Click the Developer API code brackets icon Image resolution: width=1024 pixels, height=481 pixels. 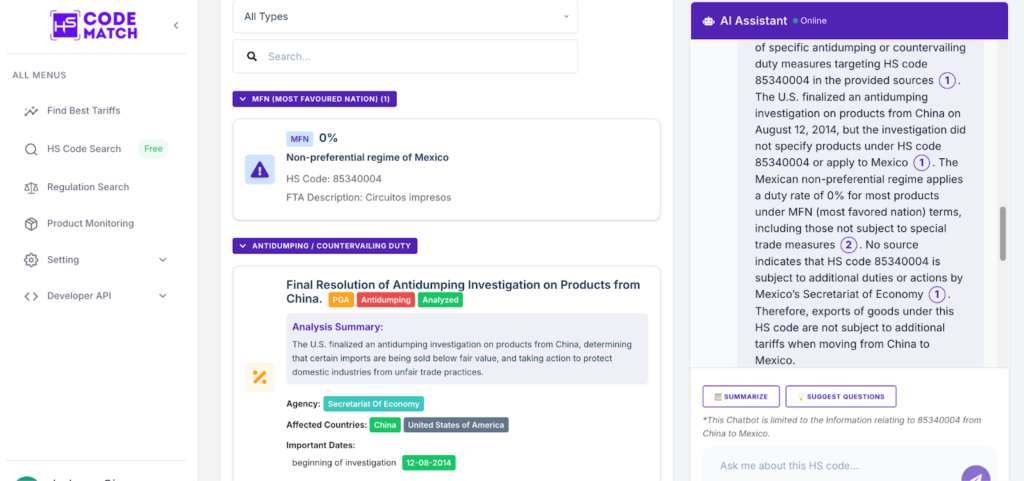(31, 296)
